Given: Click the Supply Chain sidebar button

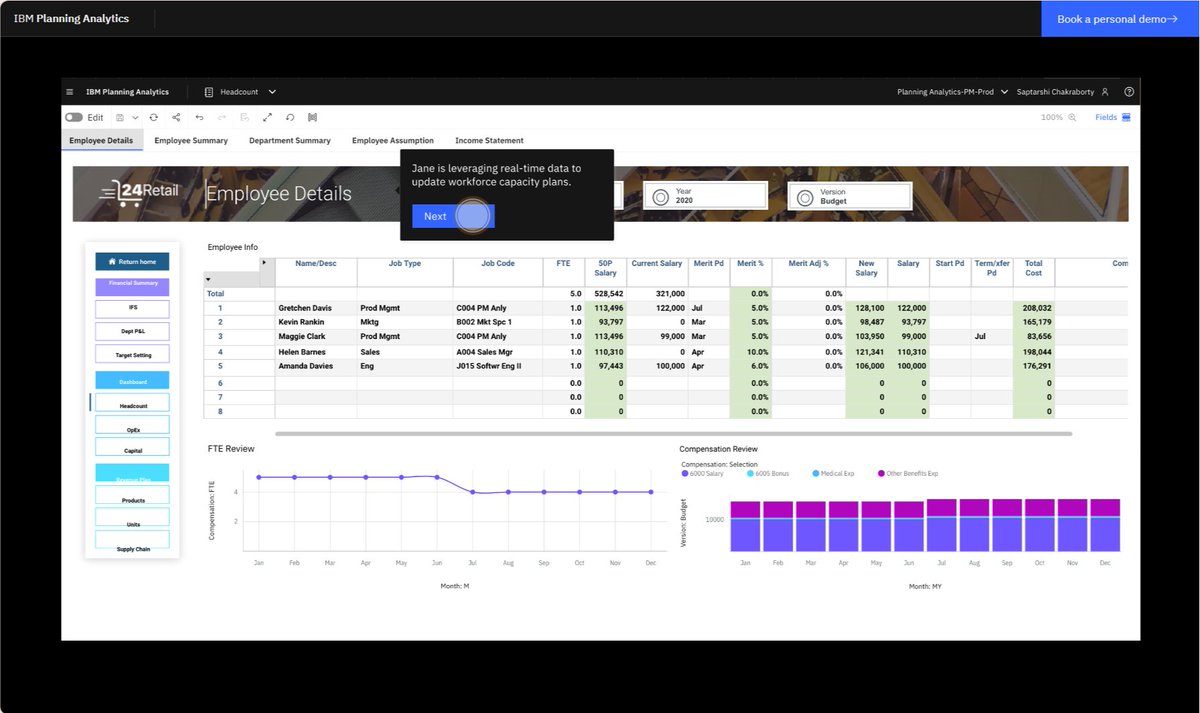Looking at the screenshot, I should coord(132,541).
